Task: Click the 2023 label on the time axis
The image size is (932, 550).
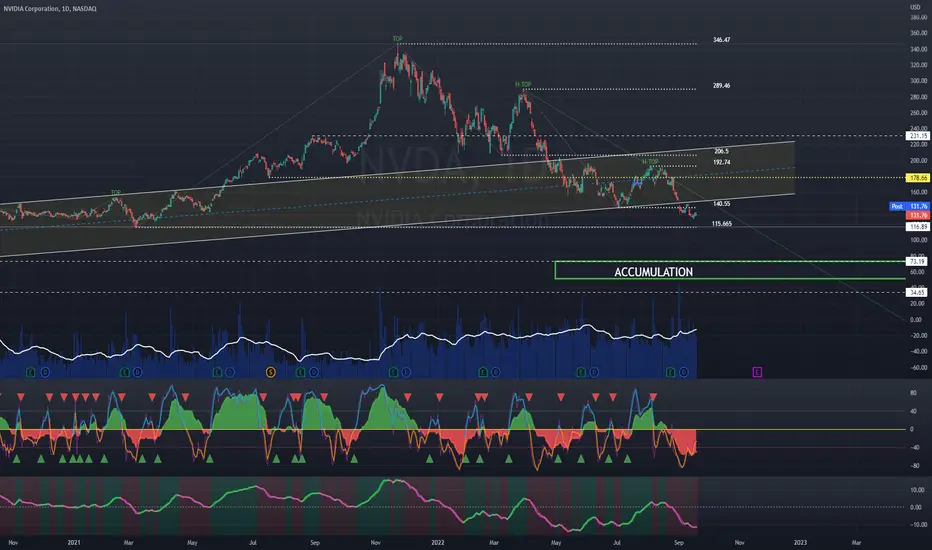Action: [801, 542]
